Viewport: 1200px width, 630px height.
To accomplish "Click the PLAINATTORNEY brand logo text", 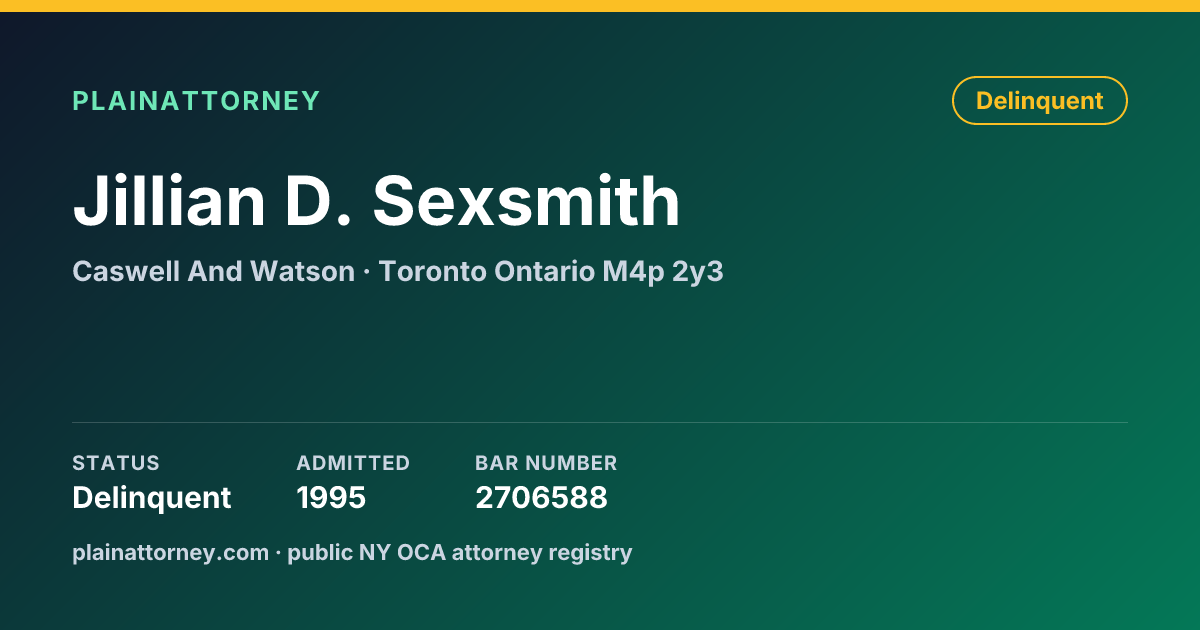I will [196, 101].
